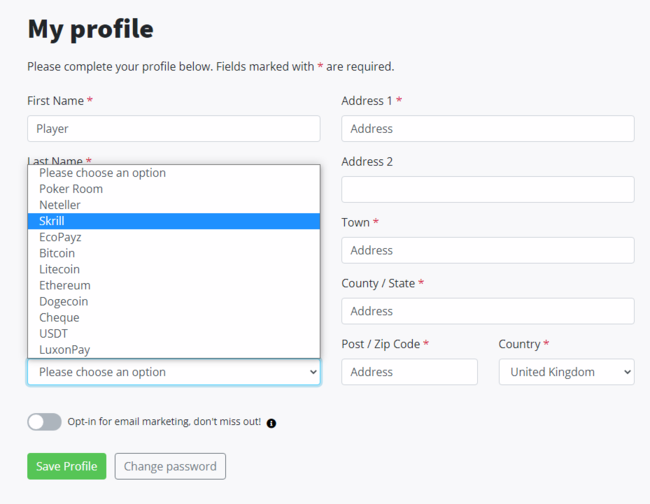Image resolution: width=650 pixels, height=504 pixels.
Task: Select Litecoin from the list
Action: point(174,269)
